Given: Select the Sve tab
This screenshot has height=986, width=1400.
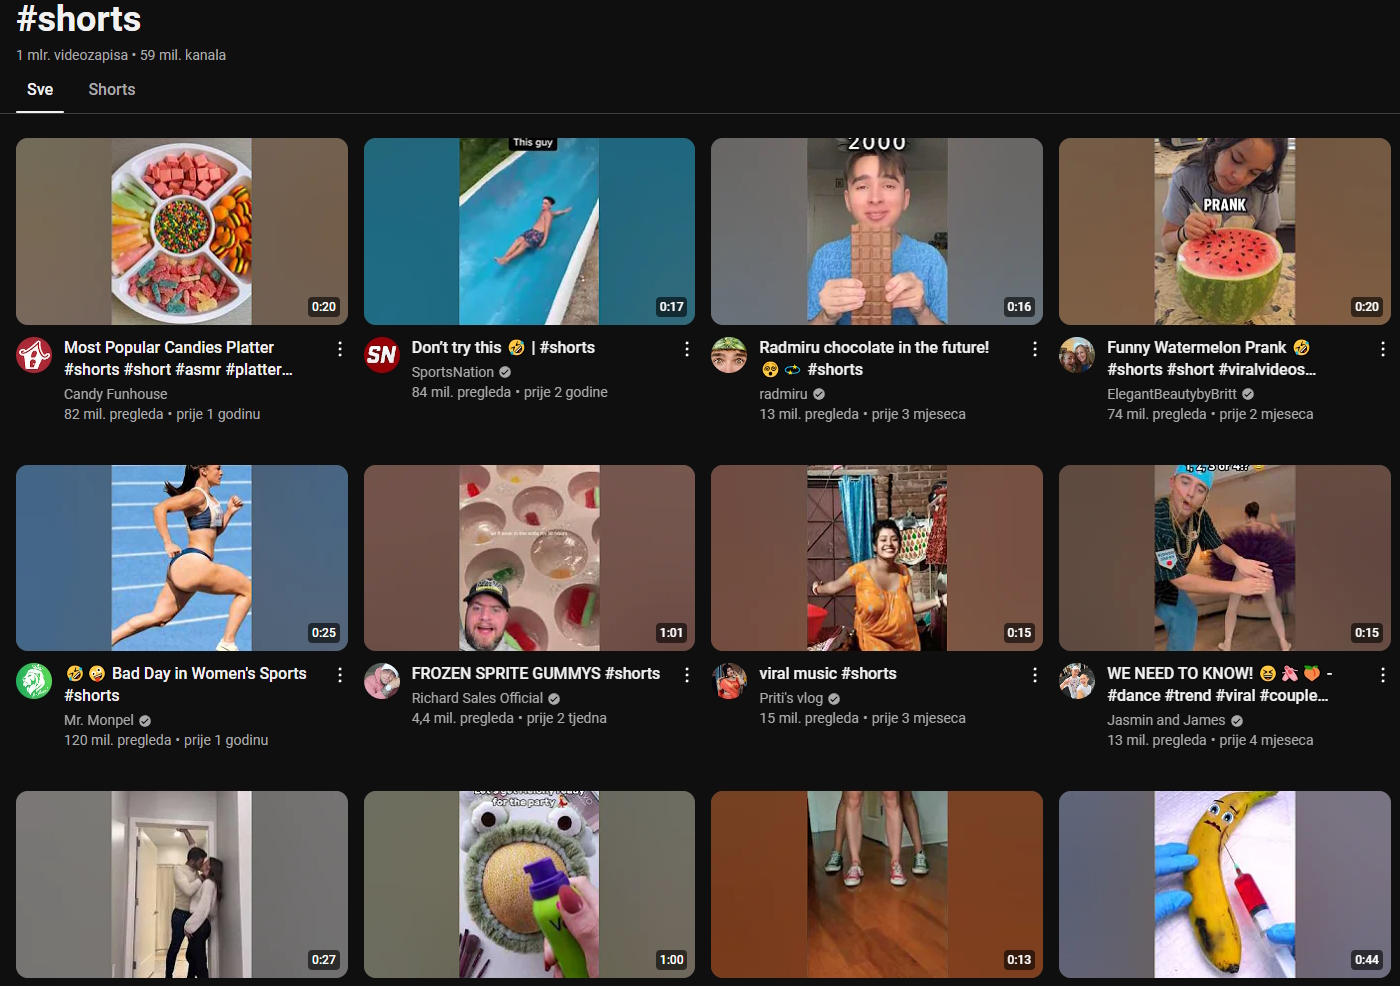Looking at the screenshot, I should point(40,90).
